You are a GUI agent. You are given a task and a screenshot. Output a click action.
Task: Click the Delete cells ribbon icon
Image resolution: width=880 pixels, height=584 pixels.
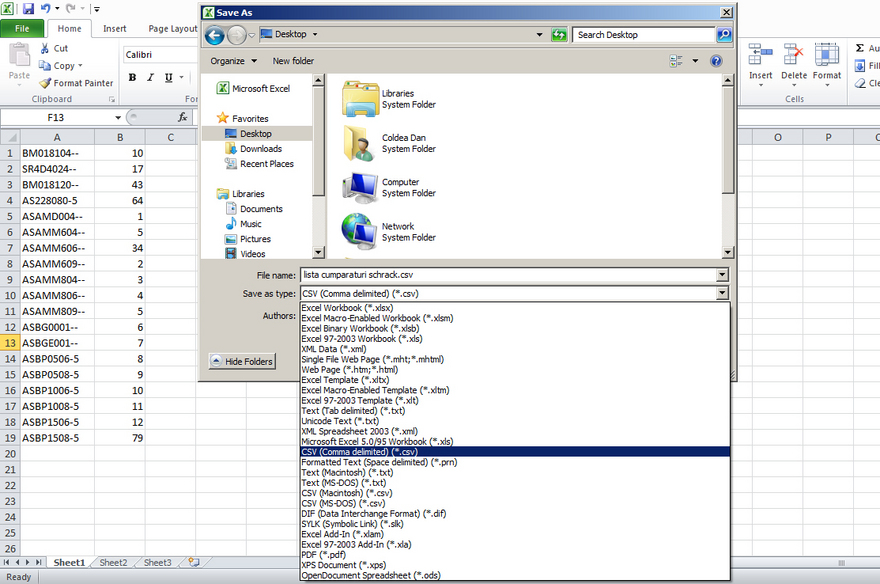794,55
